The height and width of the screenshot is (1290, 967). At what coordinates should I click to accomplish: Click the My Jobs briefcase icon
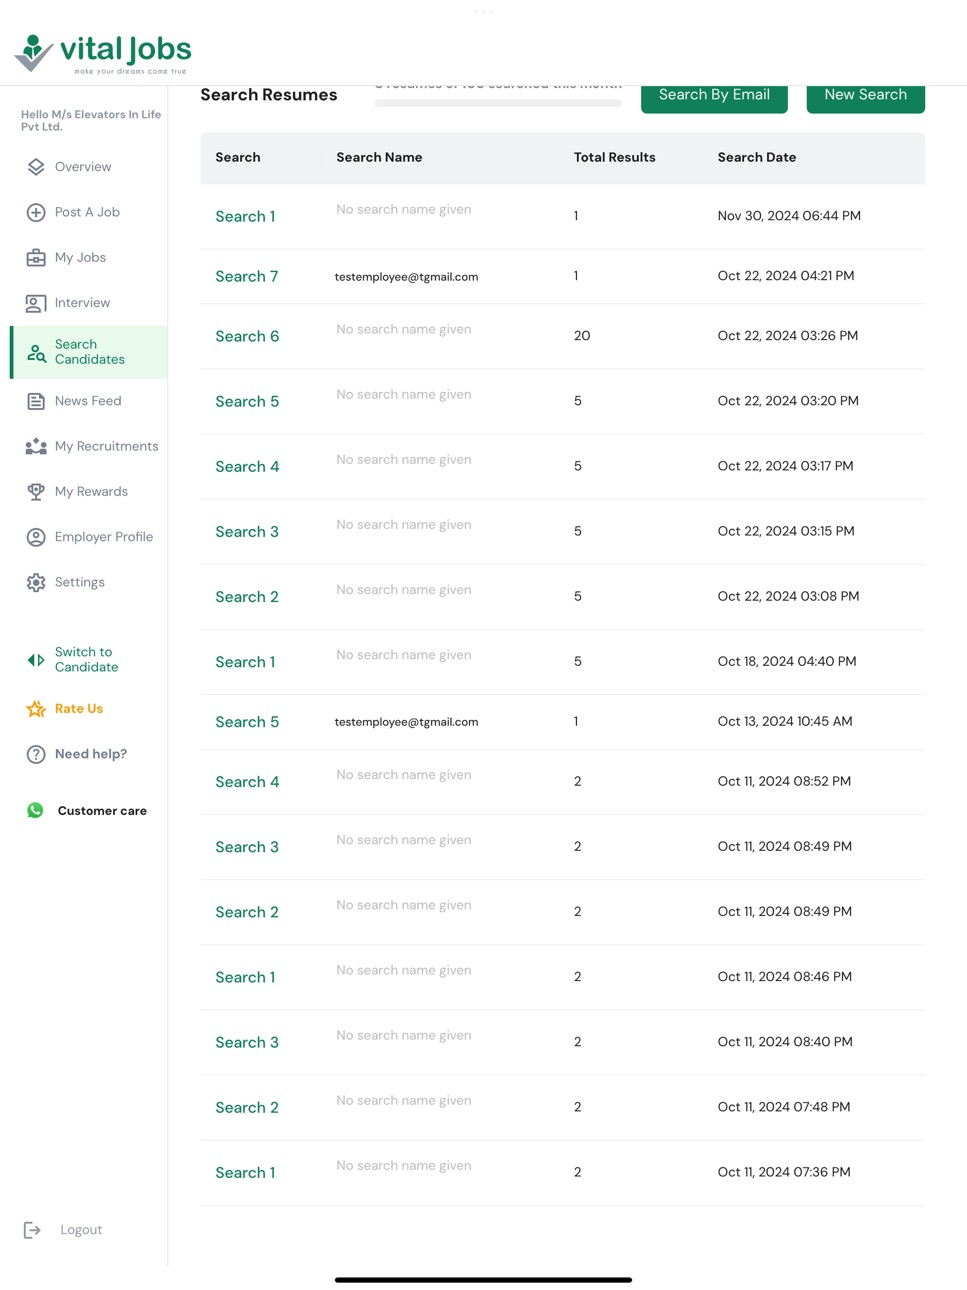(x=36, y=257)
